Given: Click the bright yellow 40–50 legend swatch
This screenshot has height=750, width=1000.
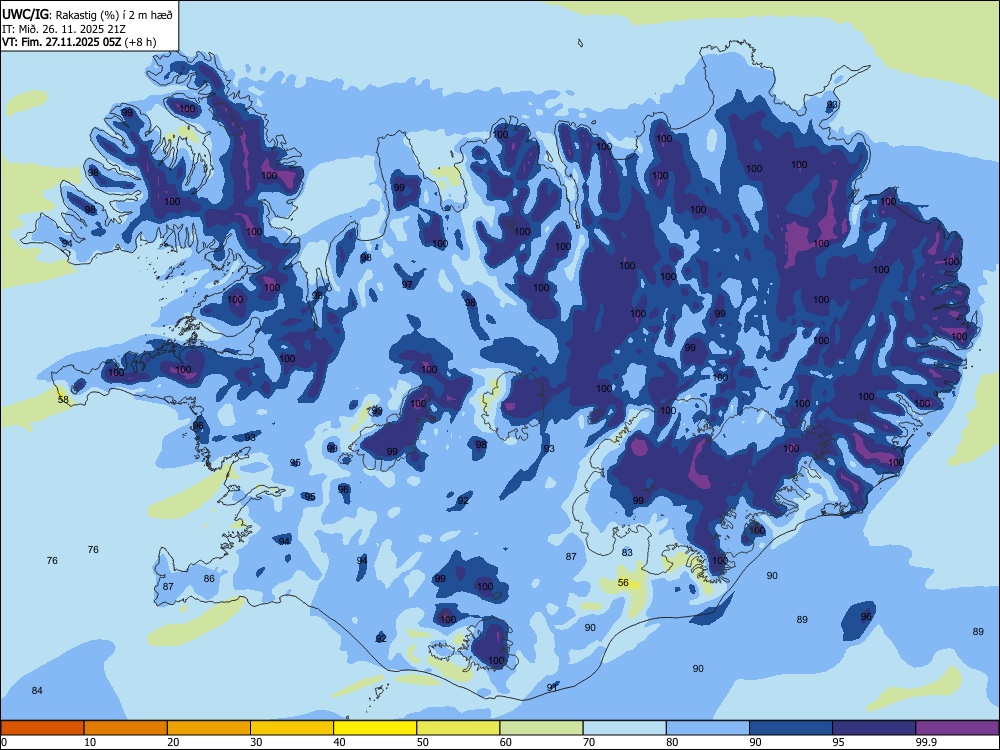Looking at the screenshot, I should tap(375, 728).
